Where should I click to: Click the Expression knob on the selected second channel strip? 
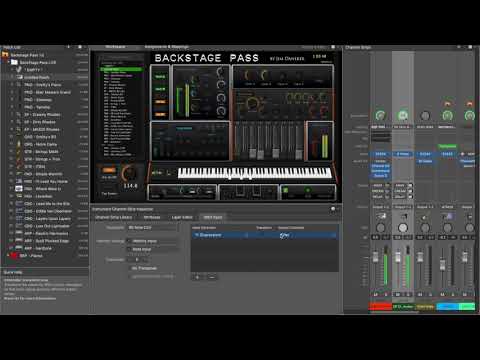[x=403, y=115]
